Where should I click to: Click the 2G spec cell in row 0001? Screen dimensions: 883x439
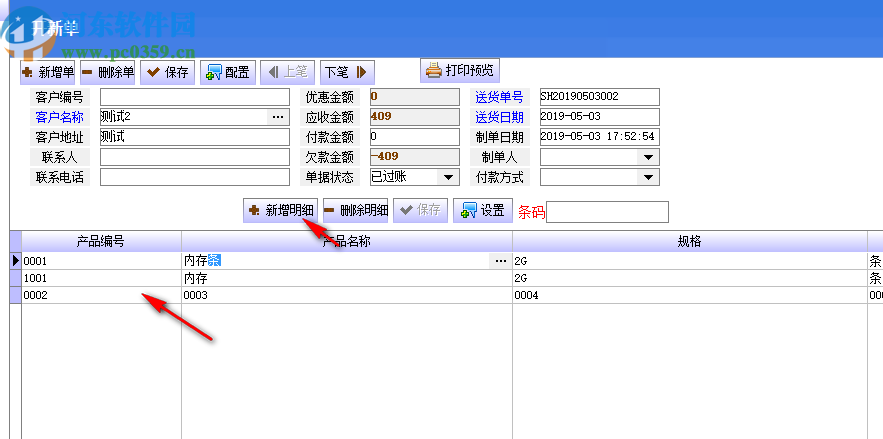[x=690, y=261]
